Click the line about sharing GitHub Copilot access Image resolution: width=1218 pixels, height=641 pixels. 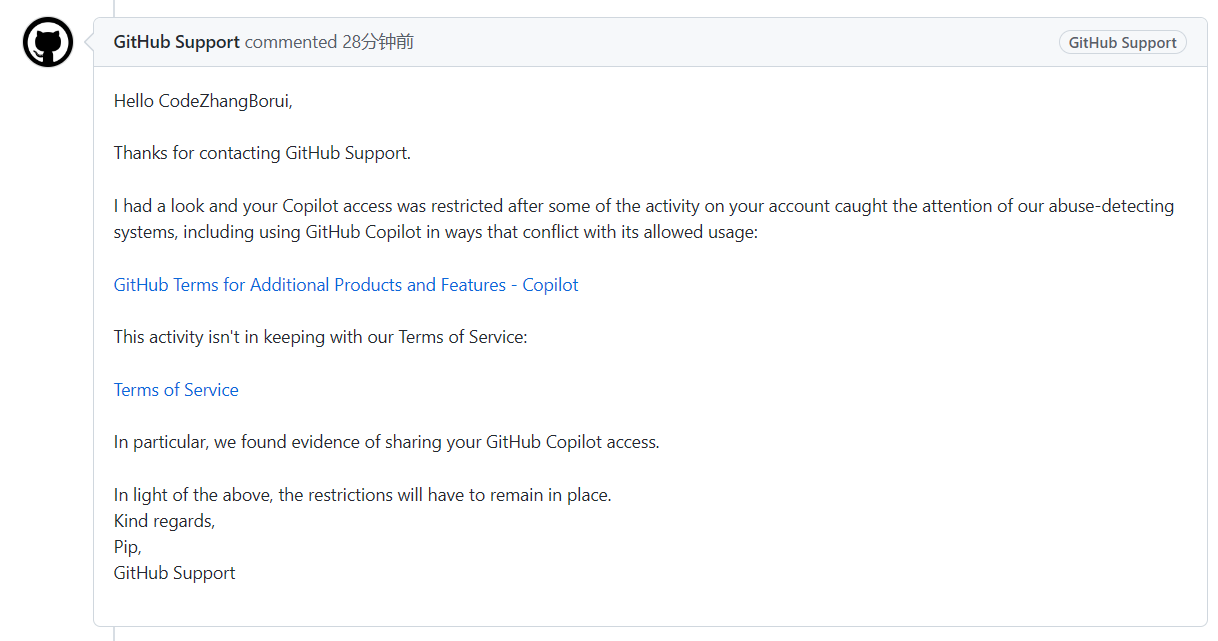click(387, 442)
